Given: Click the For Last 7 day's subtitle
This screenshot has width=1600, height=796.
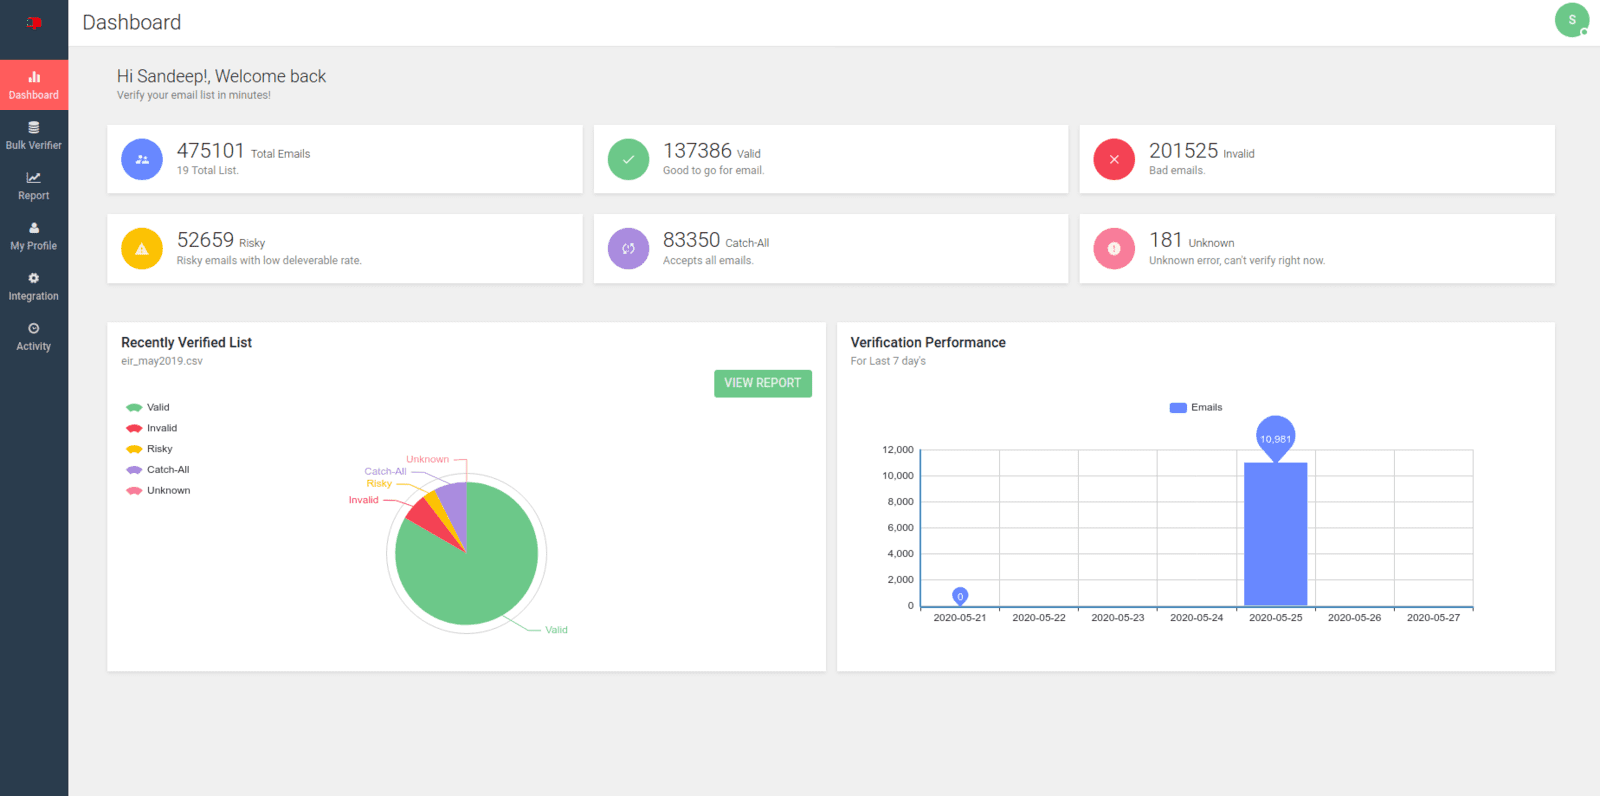Looking at the screenshot, I should pos(888,361).
